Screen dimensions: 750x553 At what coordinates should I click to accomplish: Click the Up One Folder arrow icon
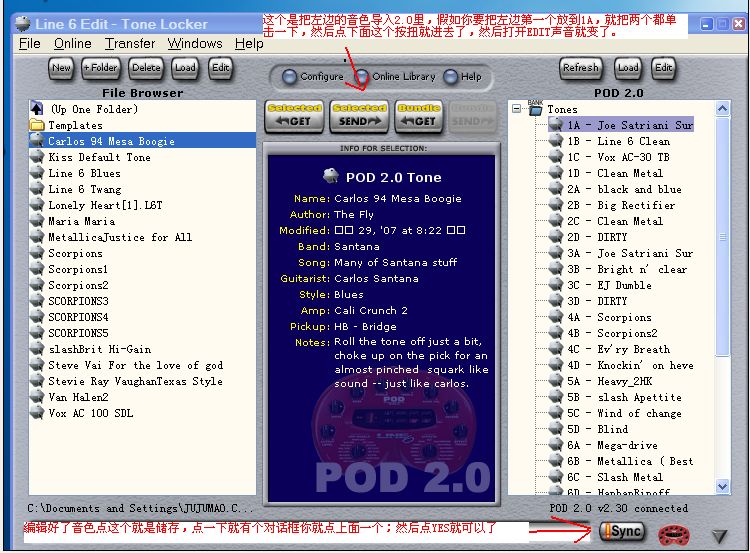tap(37, 109)
